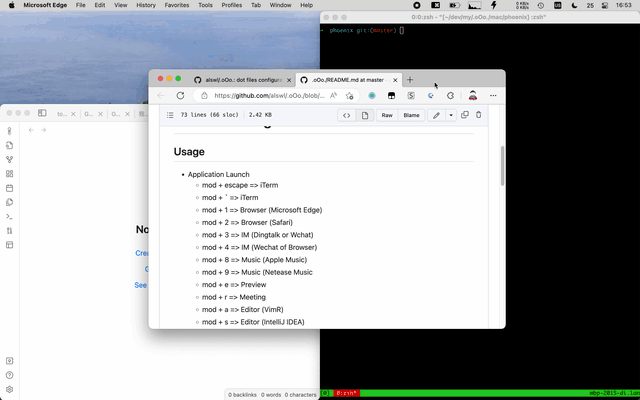Screen dimensions: 640x400
Task: Close the alswl/.oOo. dot files tab
Action: tap(289, 80)
